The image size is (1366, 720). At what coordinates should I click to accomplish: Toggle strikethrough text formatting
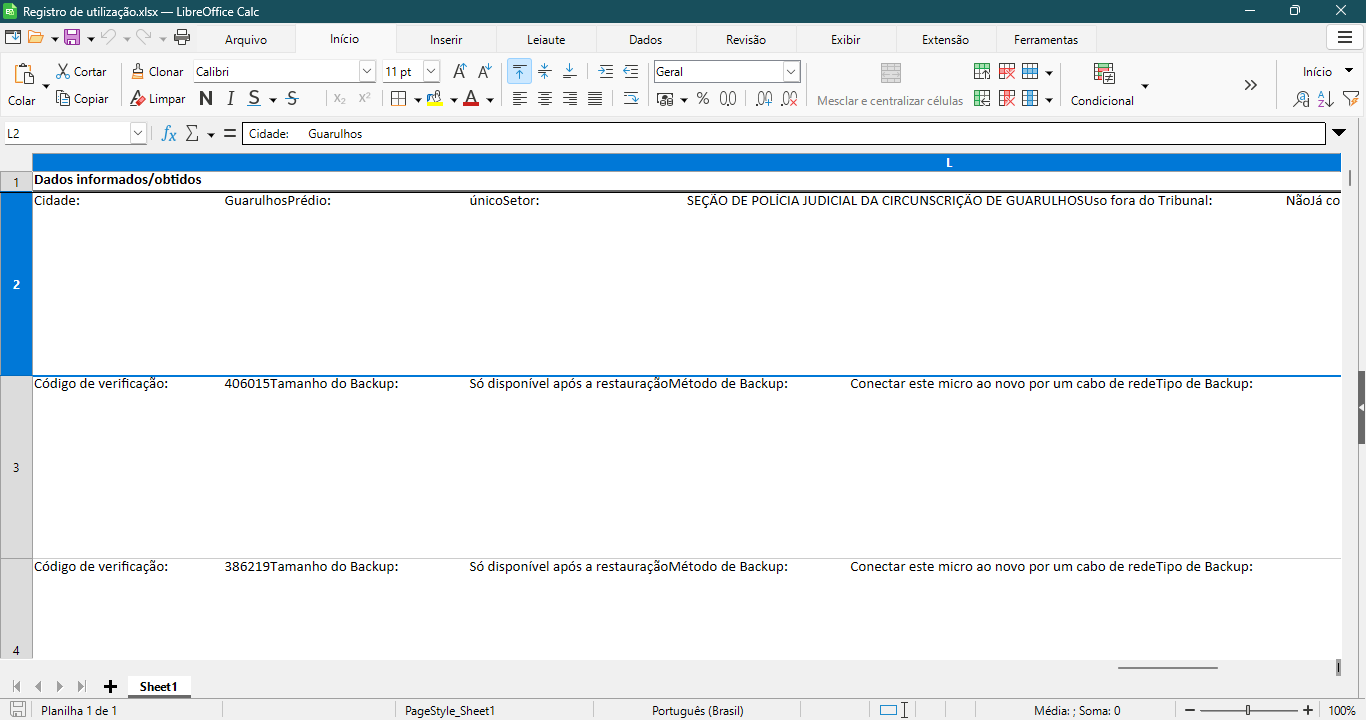pyautogui.click(x=292, y=99)
